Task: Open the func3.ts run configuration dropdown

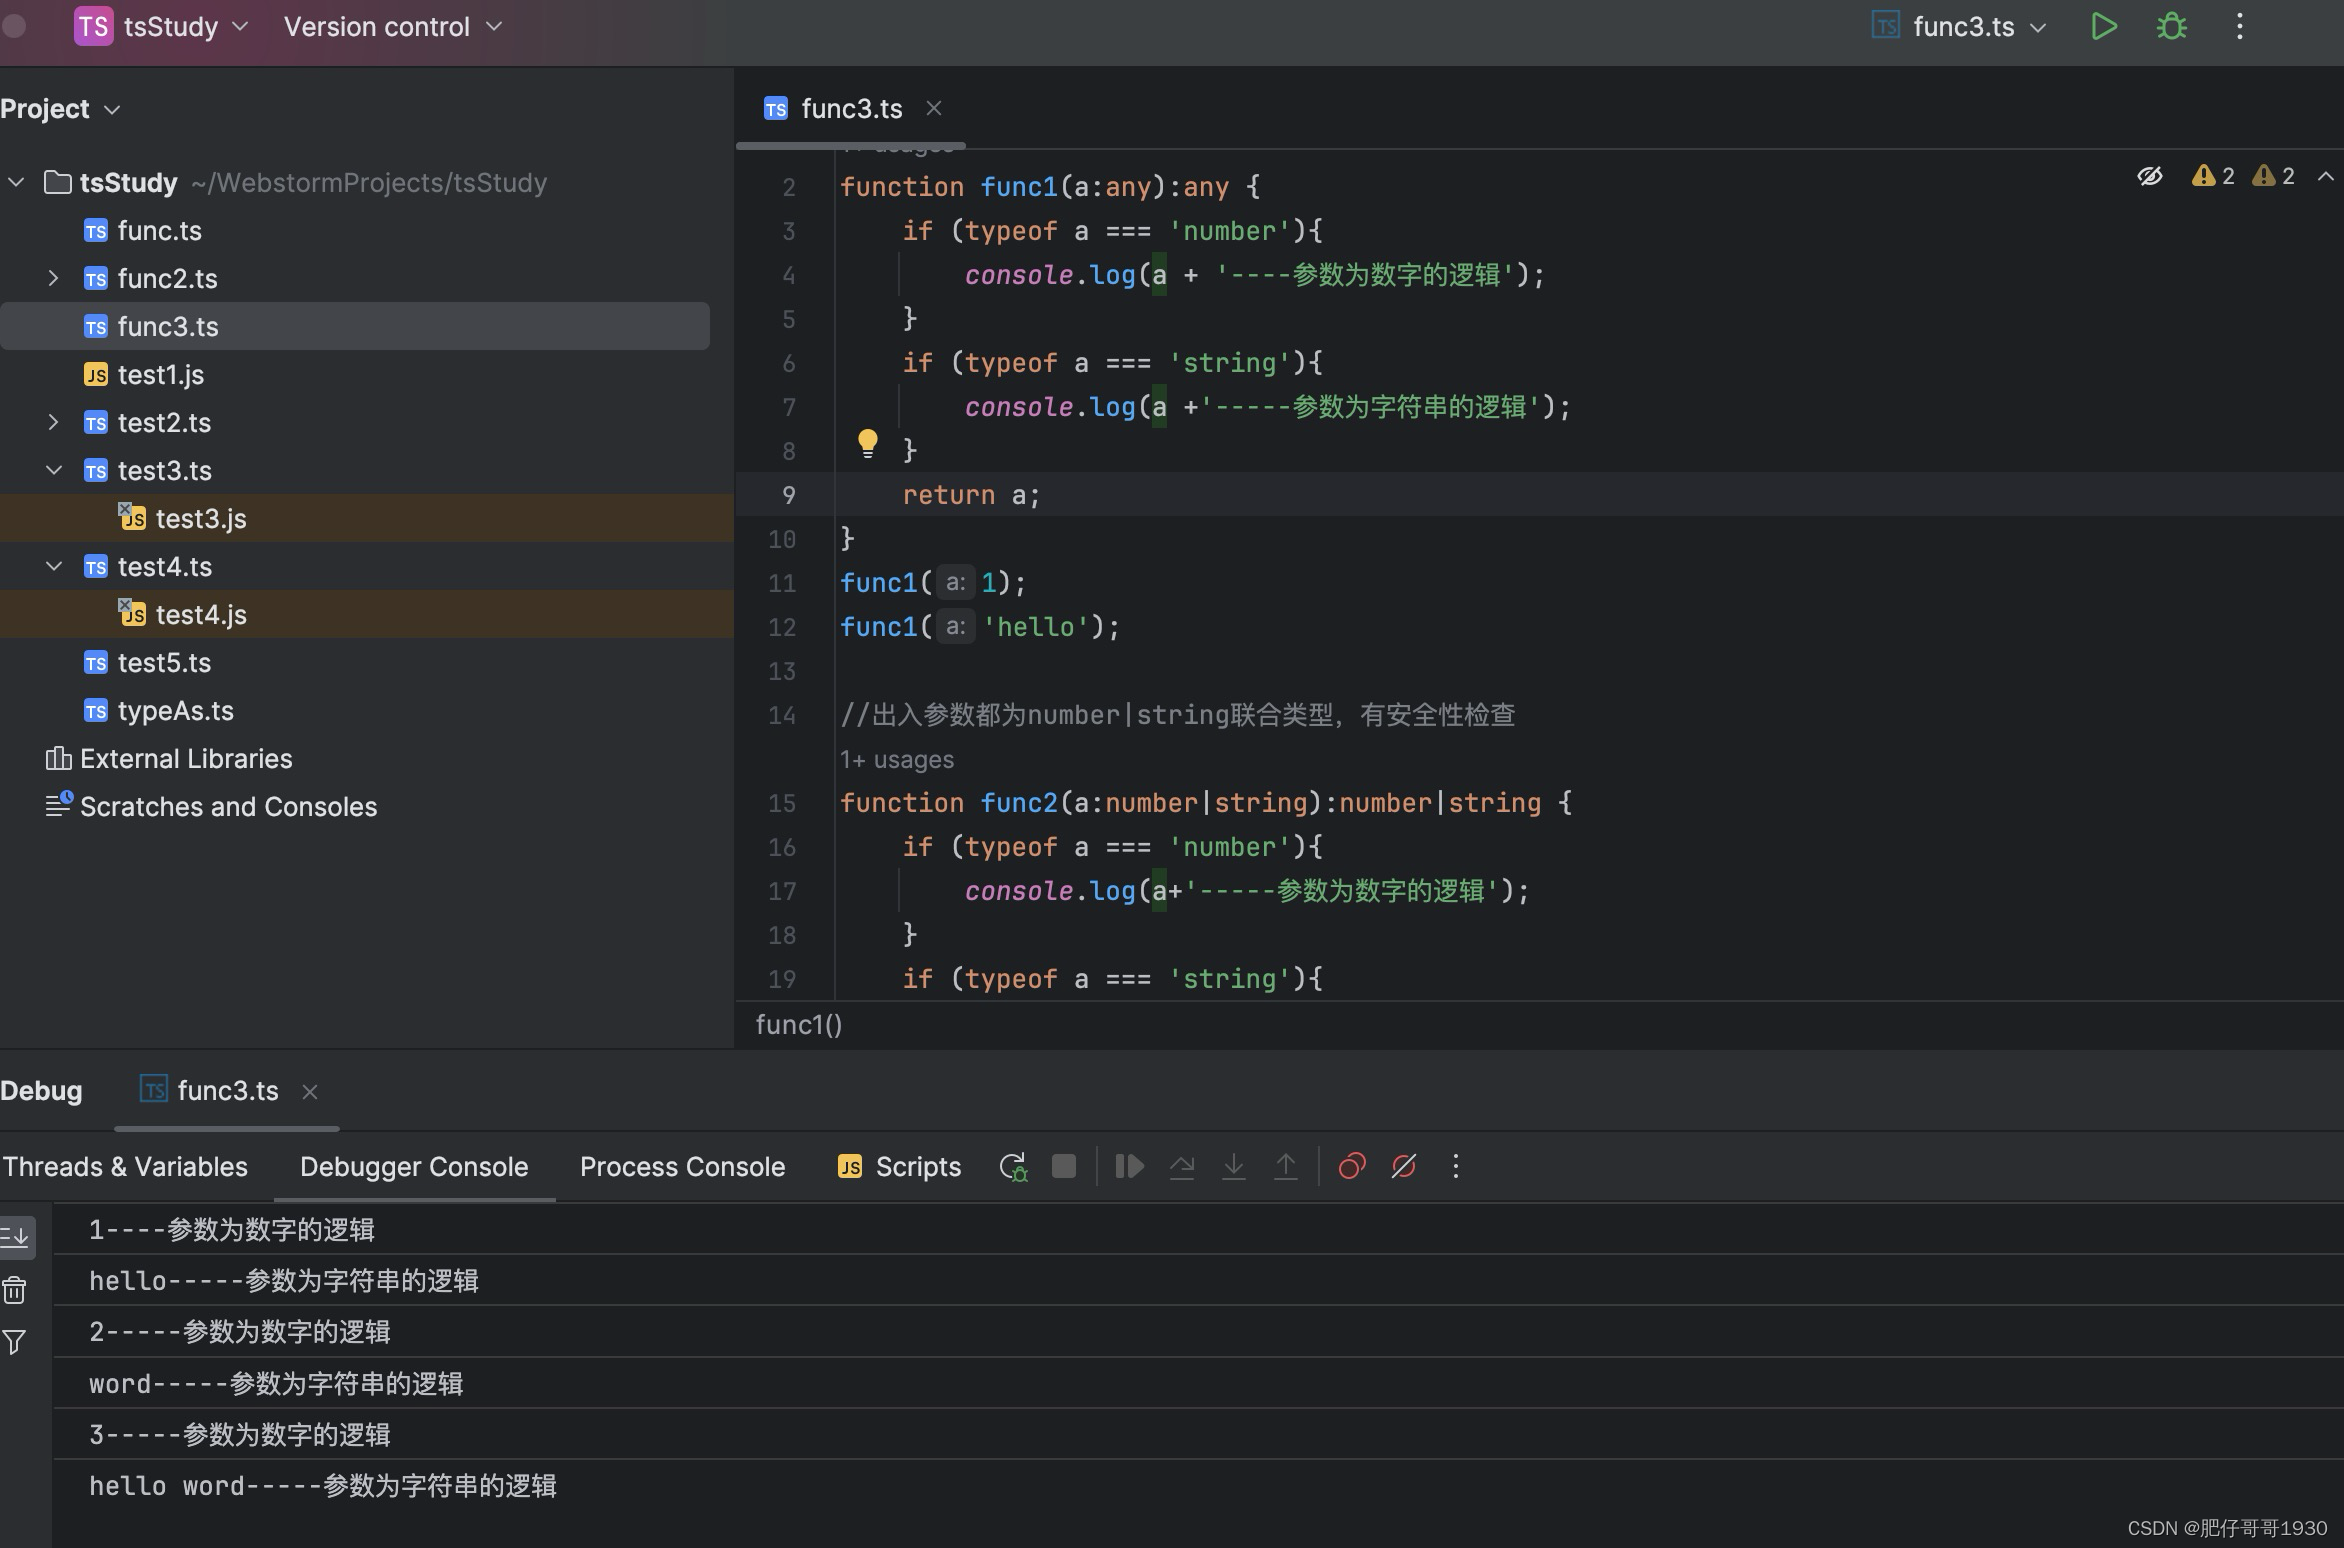Action: pos(1960,27)
